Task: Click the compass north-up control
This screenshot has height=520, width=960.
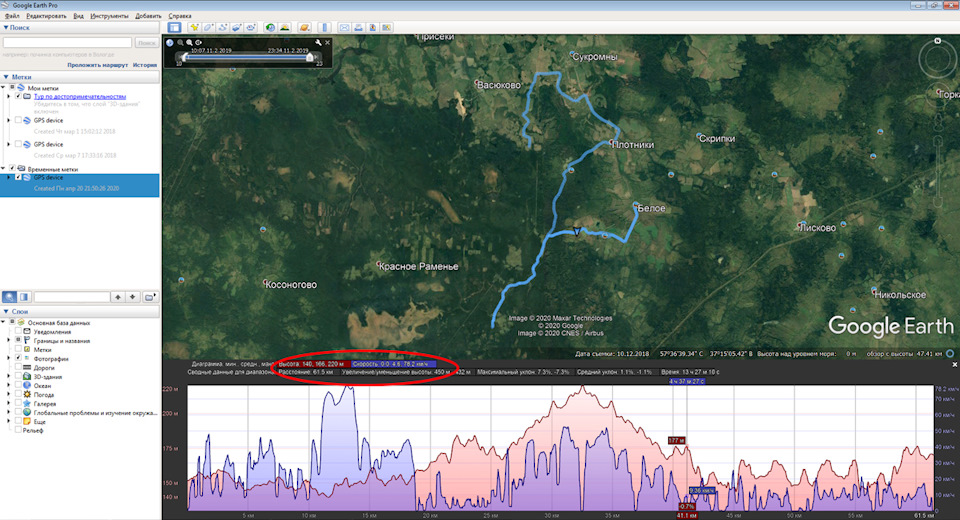Action: 937,41
